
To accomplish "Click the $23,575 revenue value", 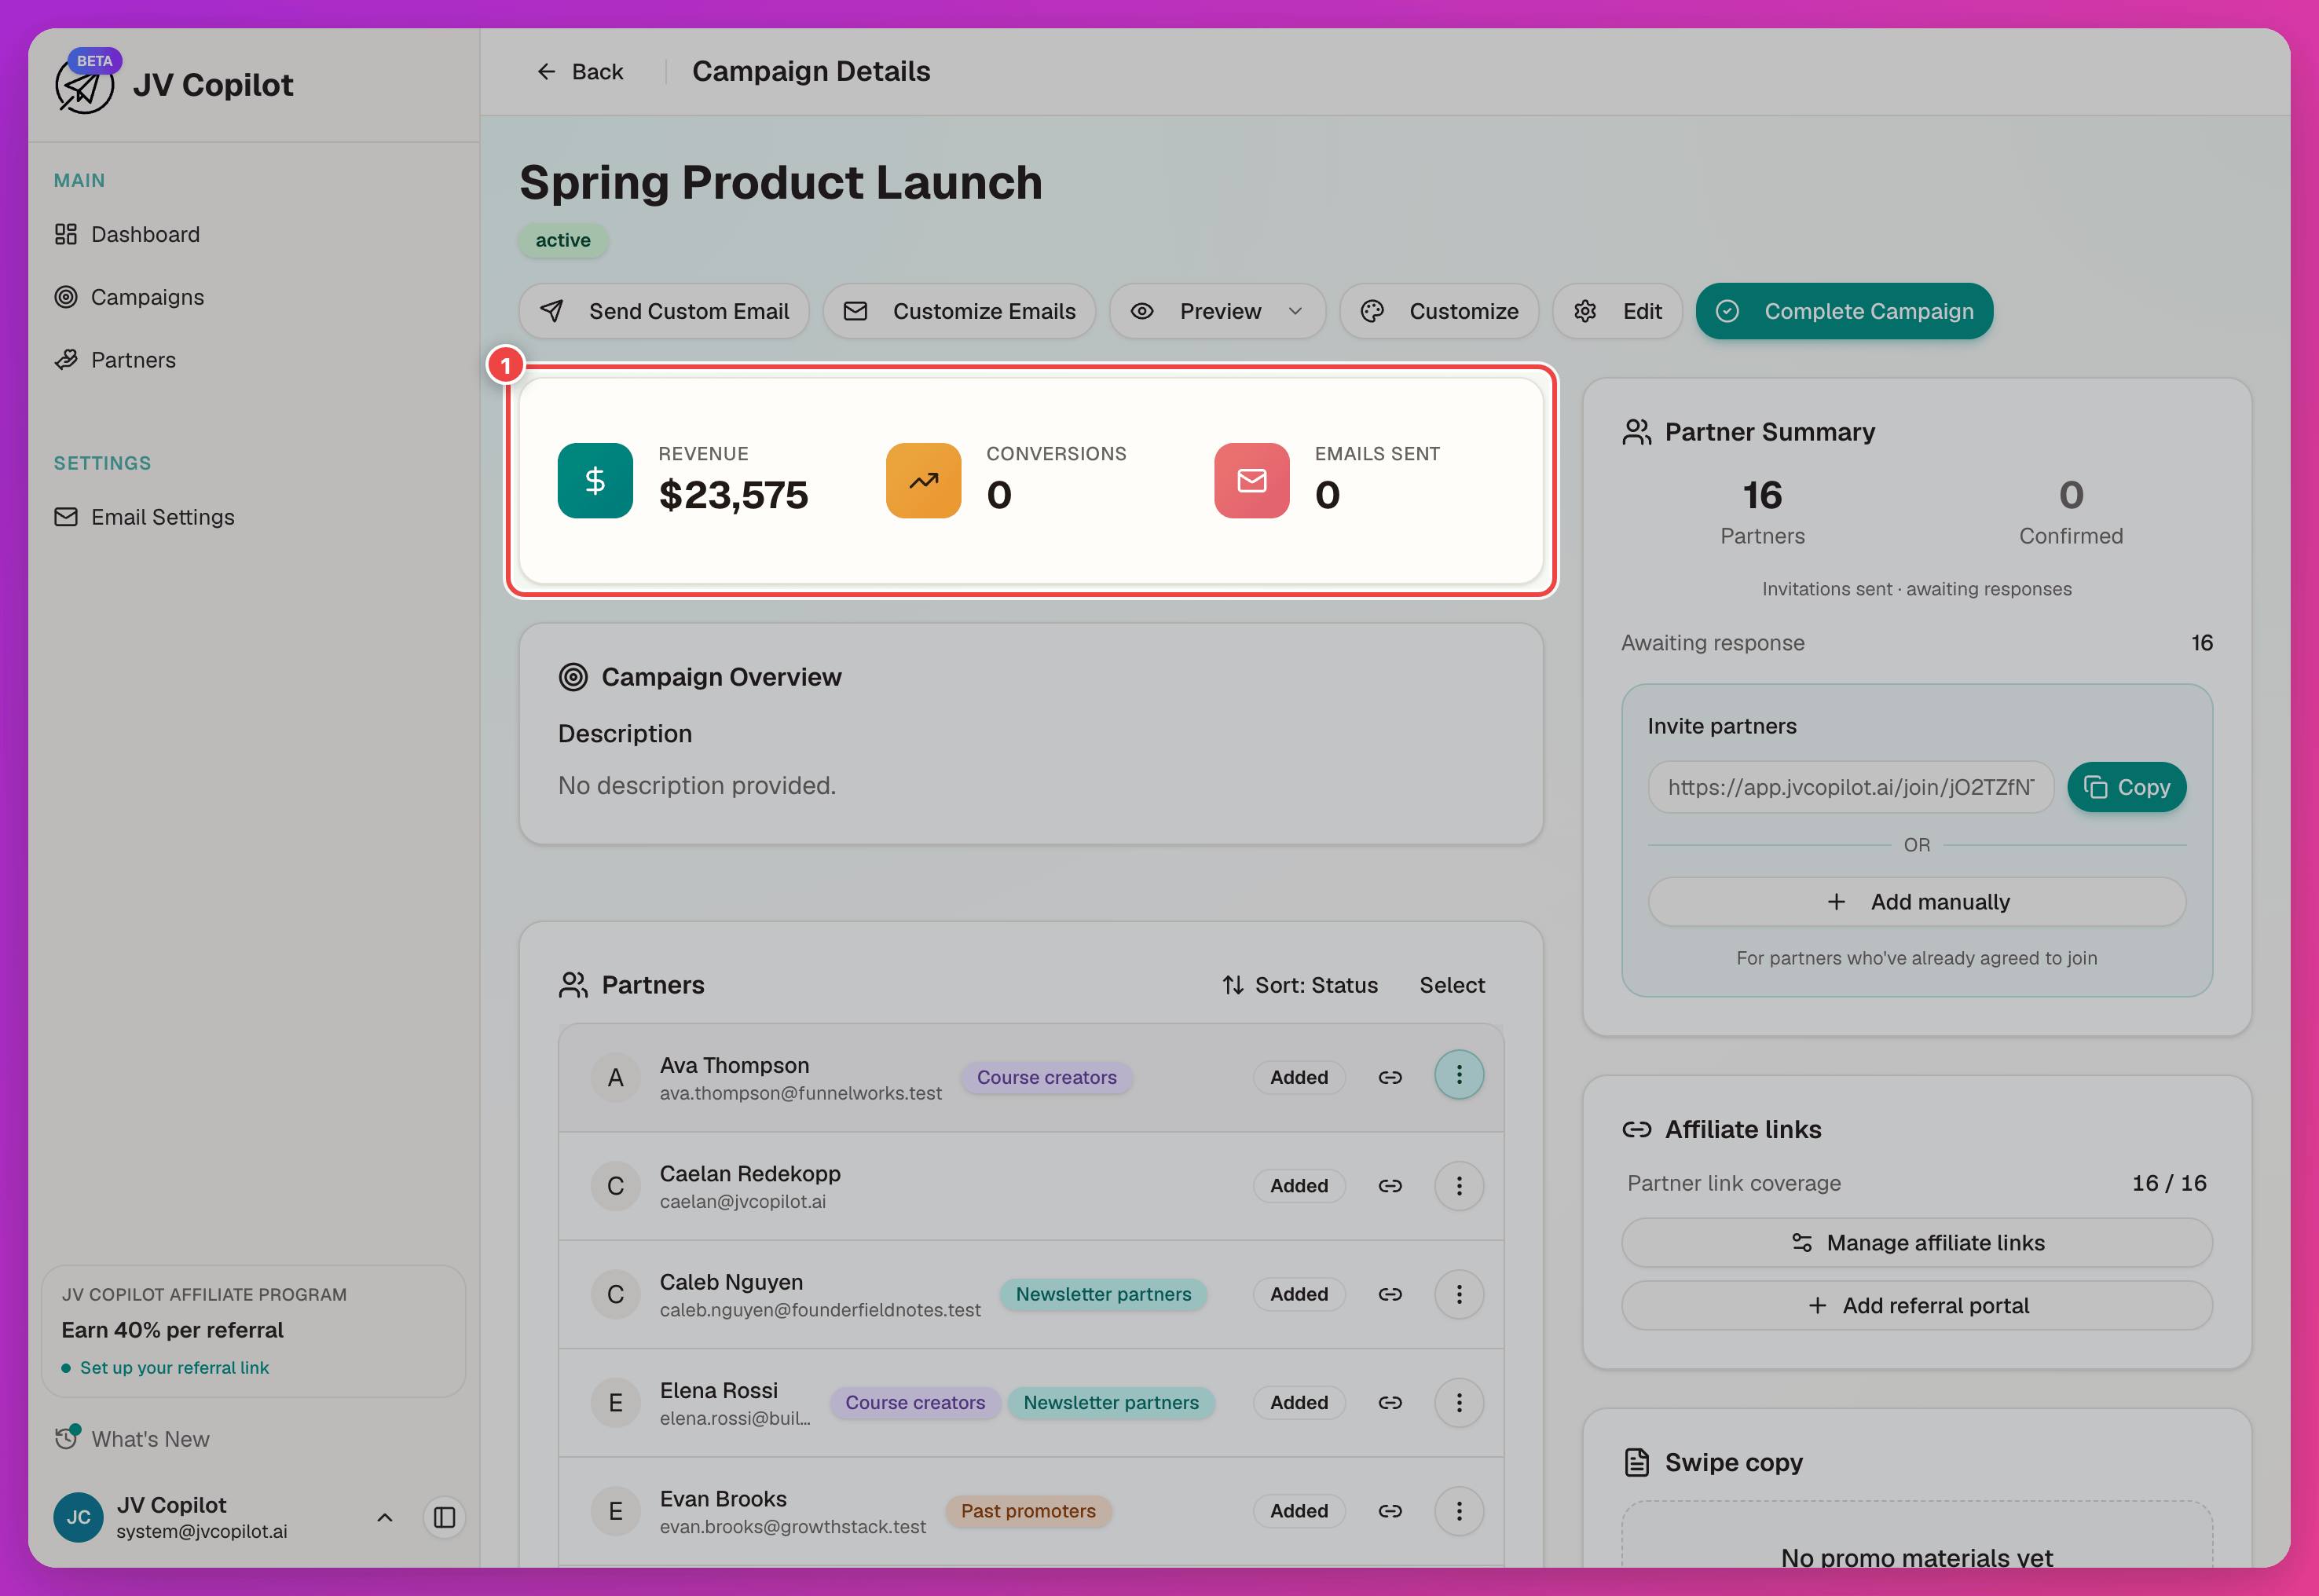I will pyautogui.click(x=734, y=495).
